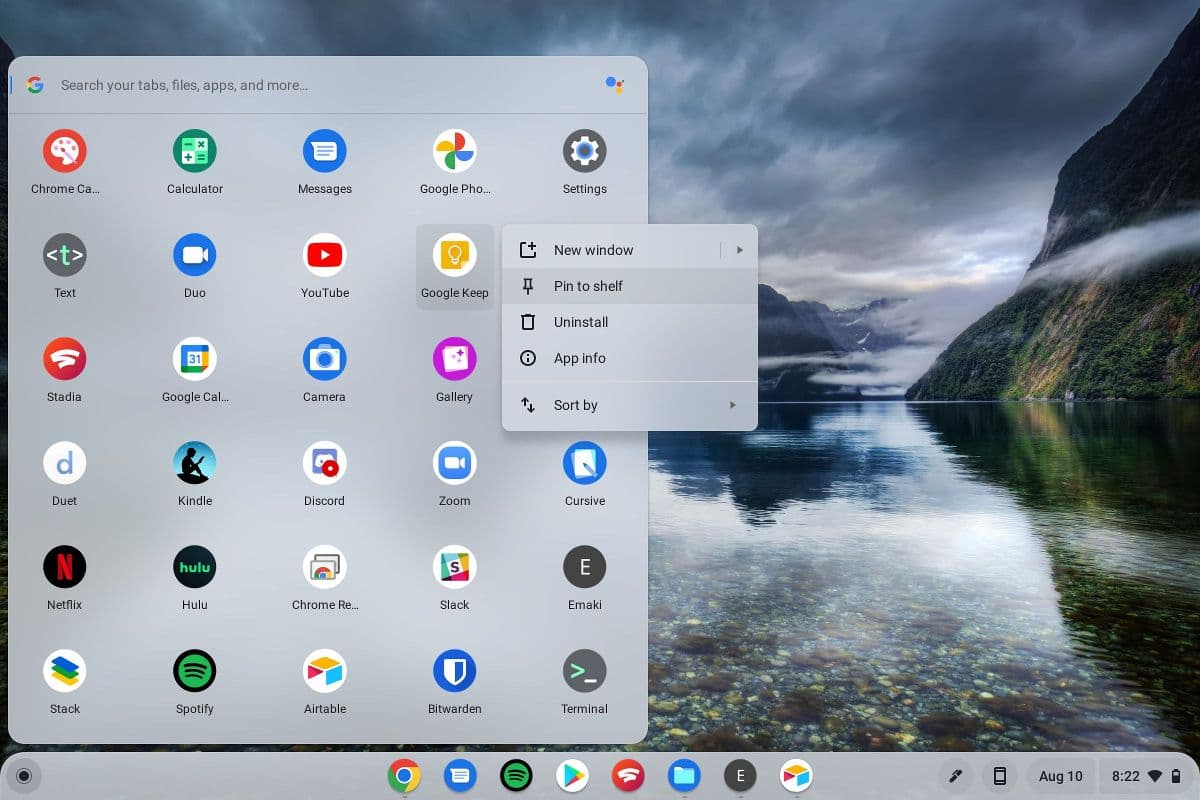This screenshot has width=1200, height=800.
Task: Open the Bitwarden password manager
Action: pyautogui.click(x=454, y=680)
